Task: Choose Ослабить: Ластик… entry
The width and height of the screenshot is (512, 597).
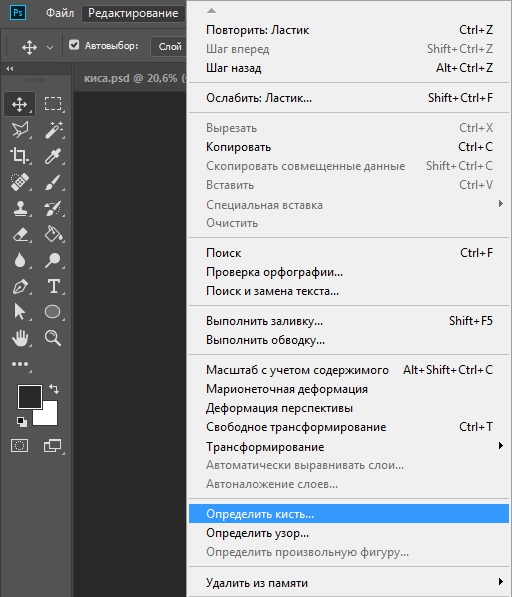Action: click(x=349, y=98)
